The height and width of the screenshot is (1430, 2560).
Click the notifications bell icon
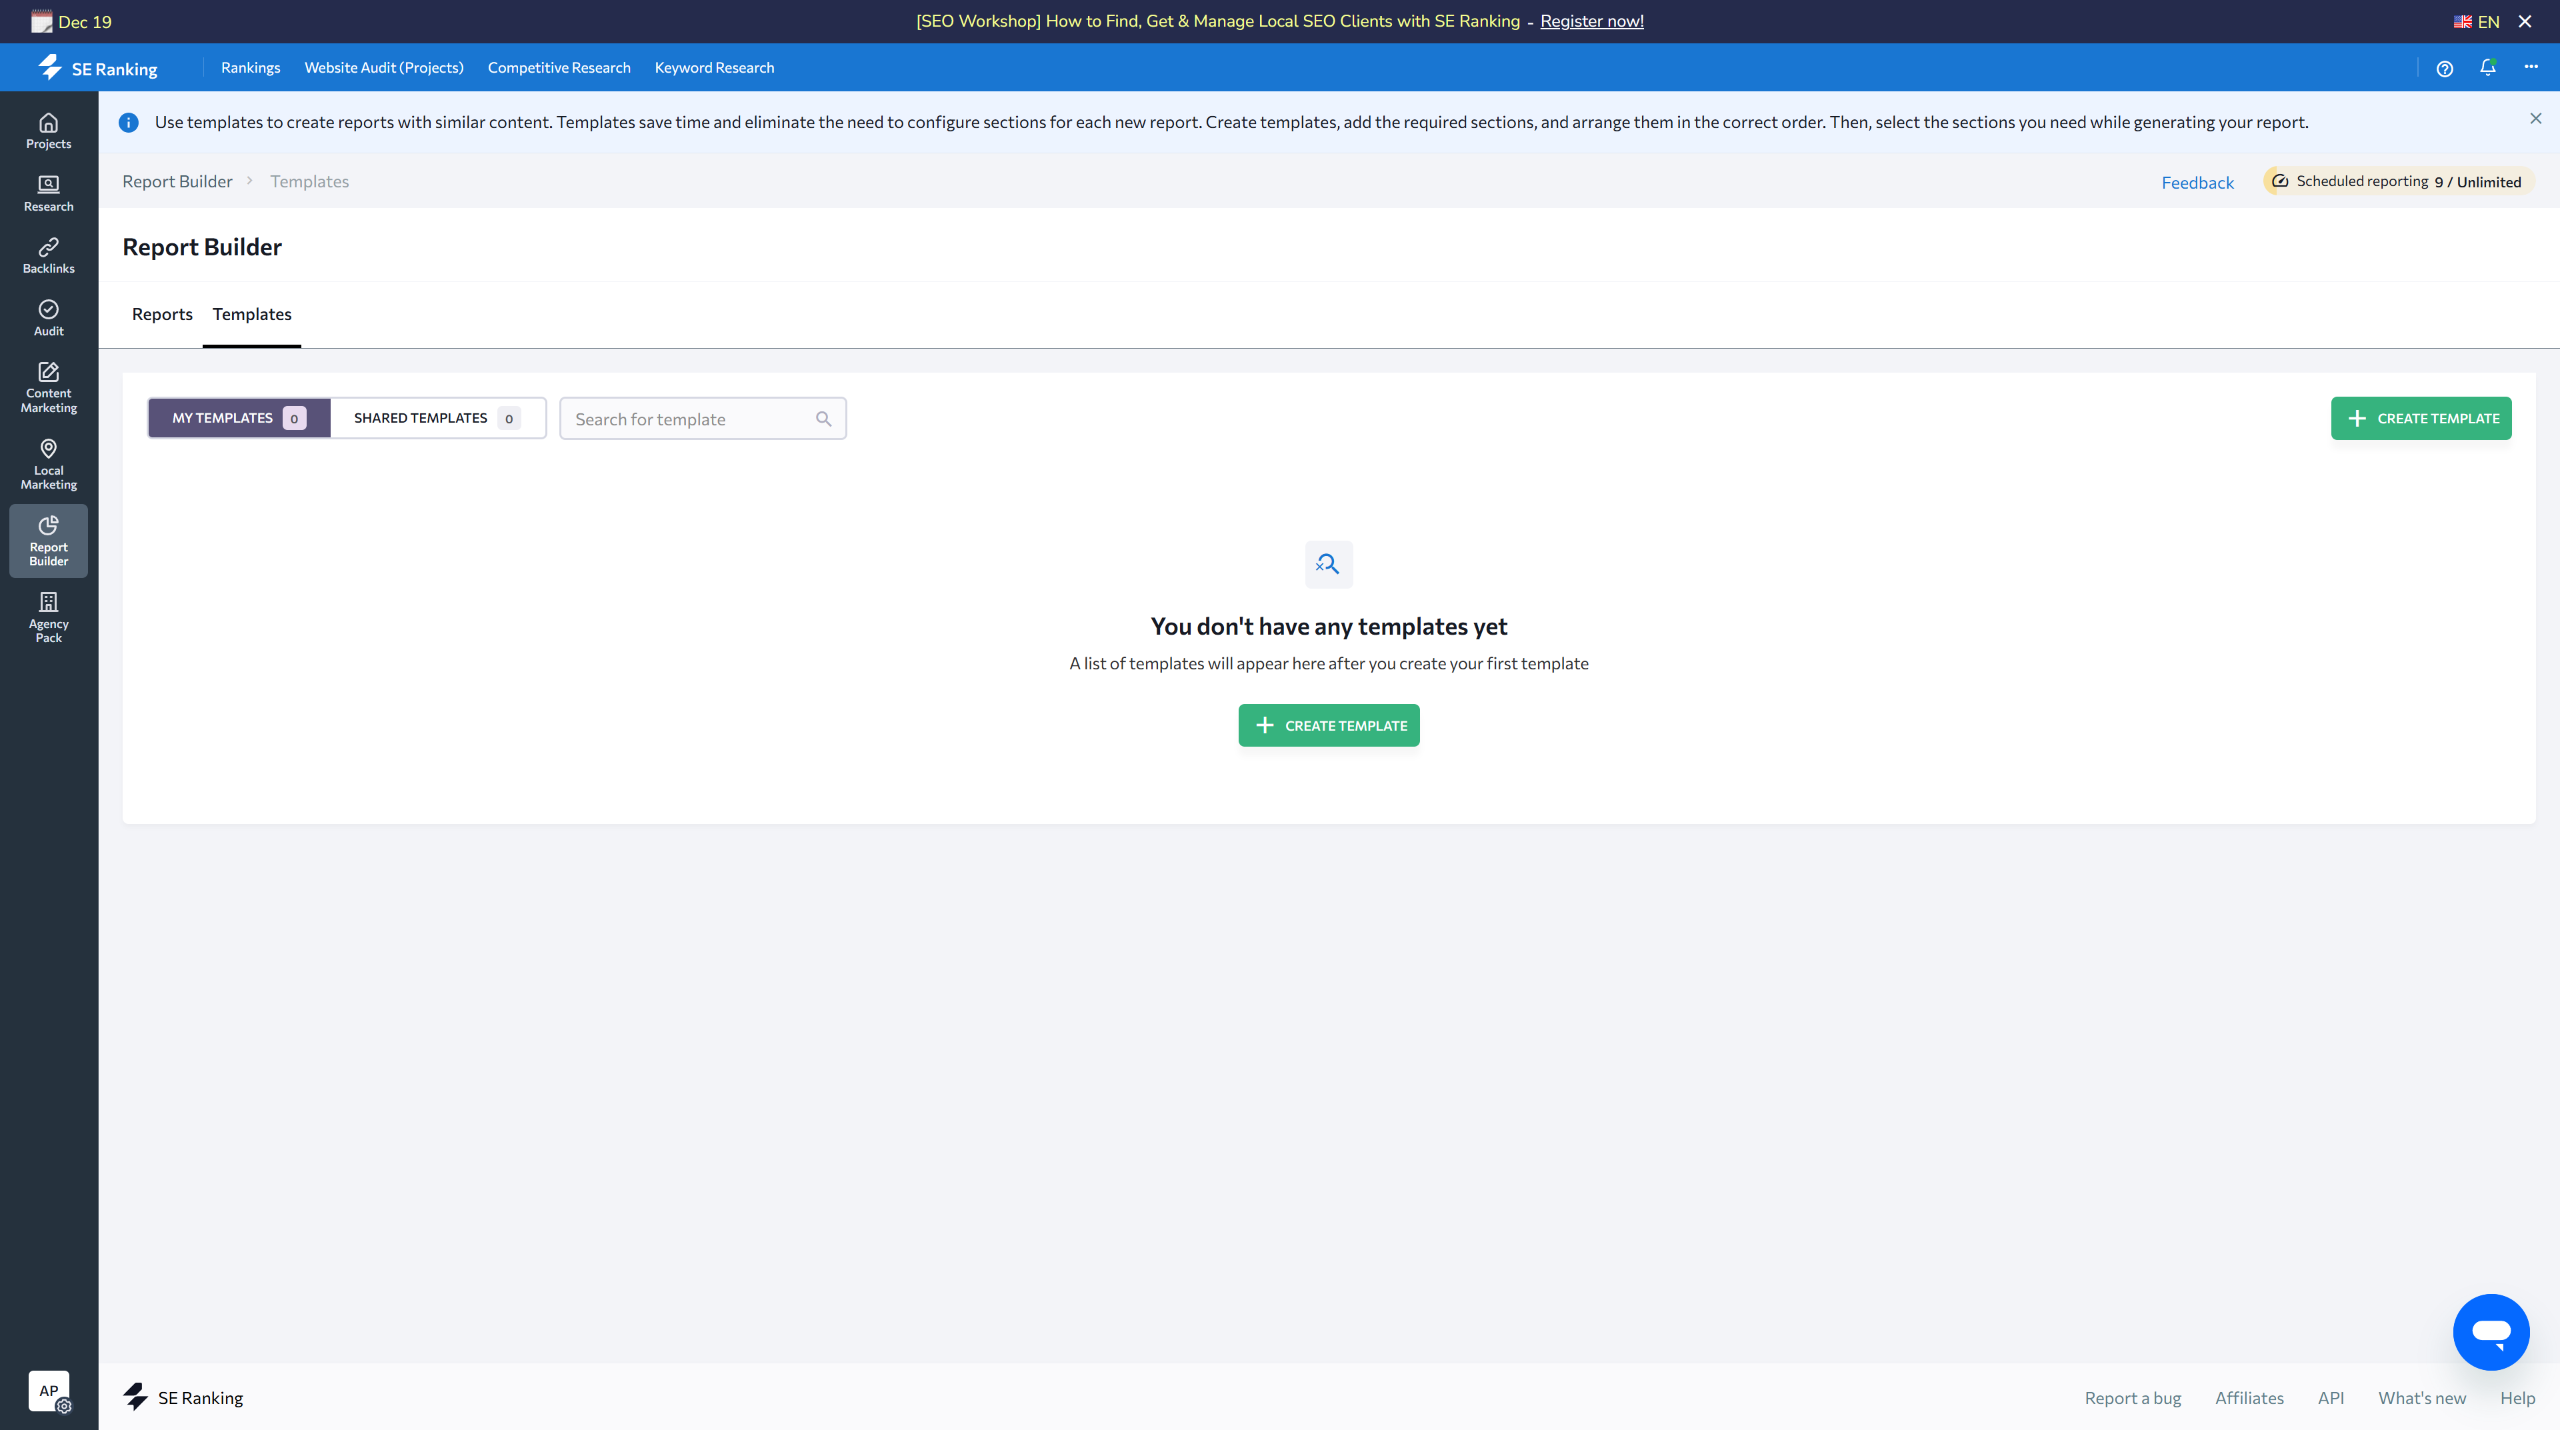pyautogui.click(x=2487, y=68)
